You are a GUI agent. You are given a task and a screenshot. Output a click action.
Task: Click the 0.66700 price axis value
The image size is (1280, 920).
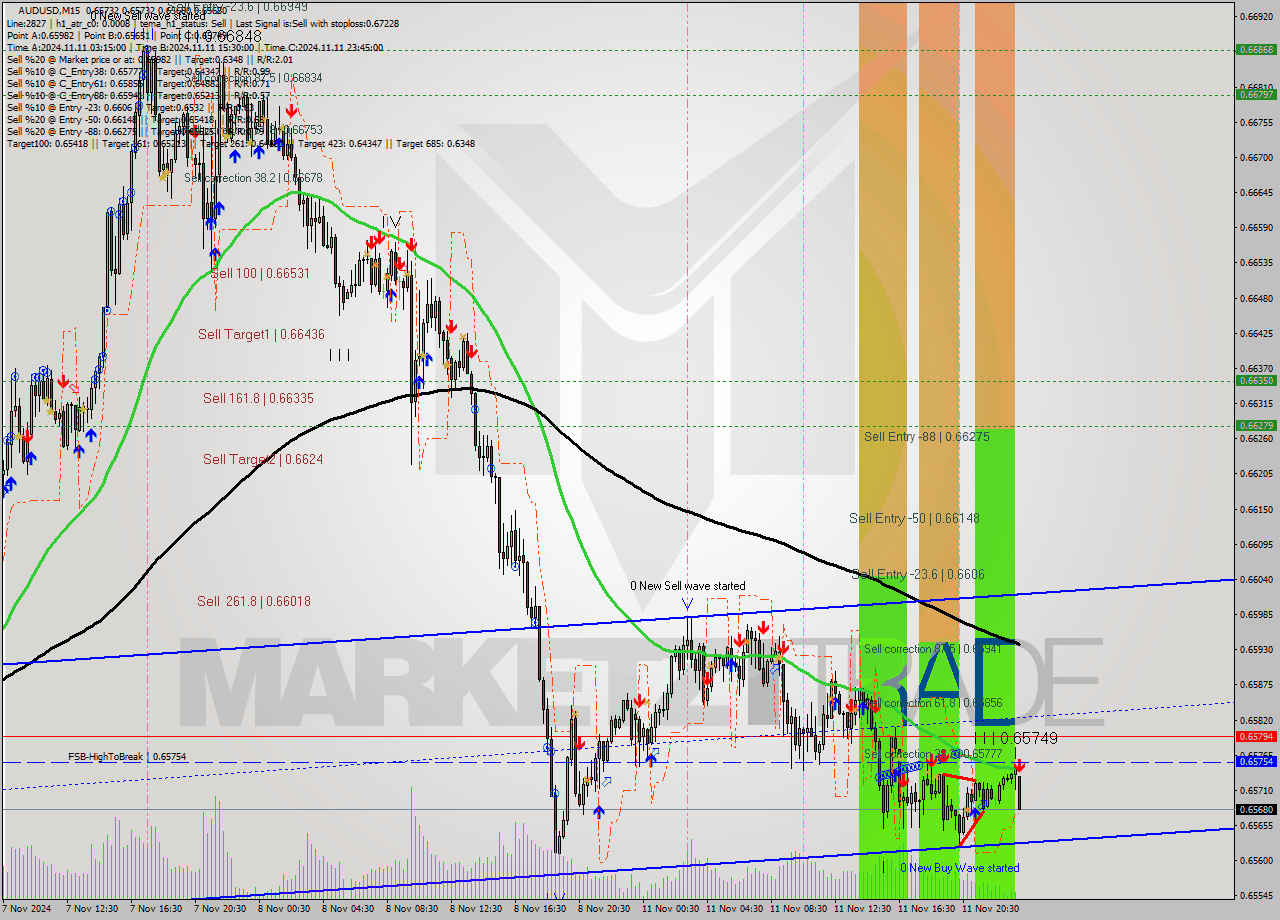click(1255, 158)
